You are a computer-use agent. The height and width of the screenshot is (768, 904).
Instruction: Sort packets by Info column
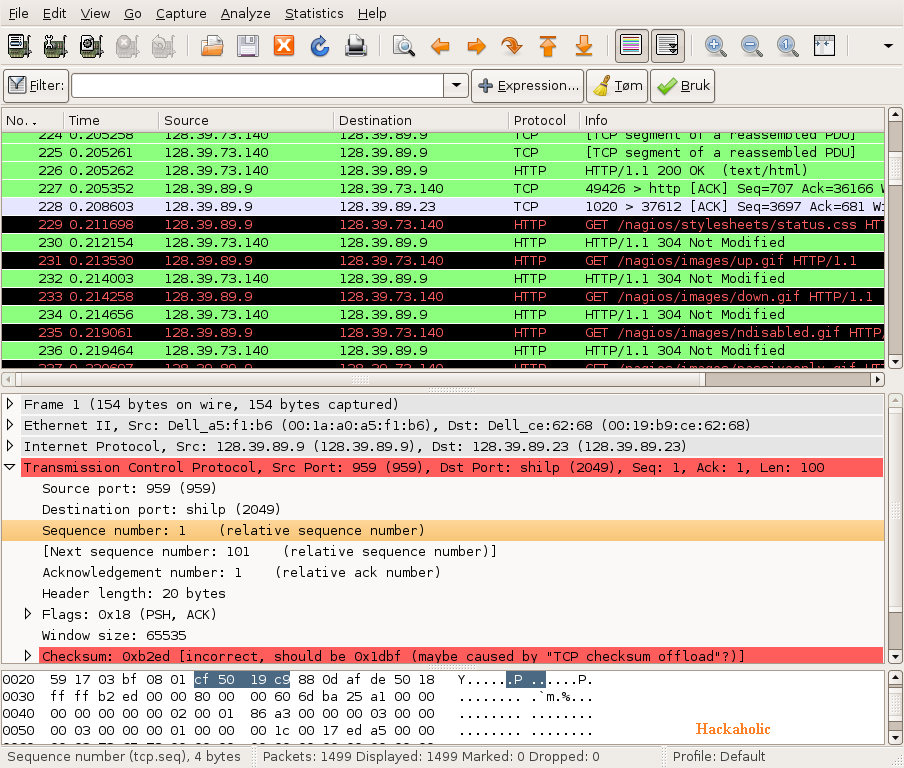[x=732, y=120]
